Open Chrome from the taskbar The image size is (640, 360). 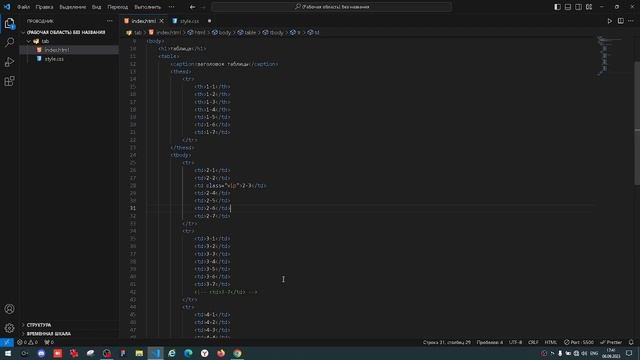pos(237,353)
